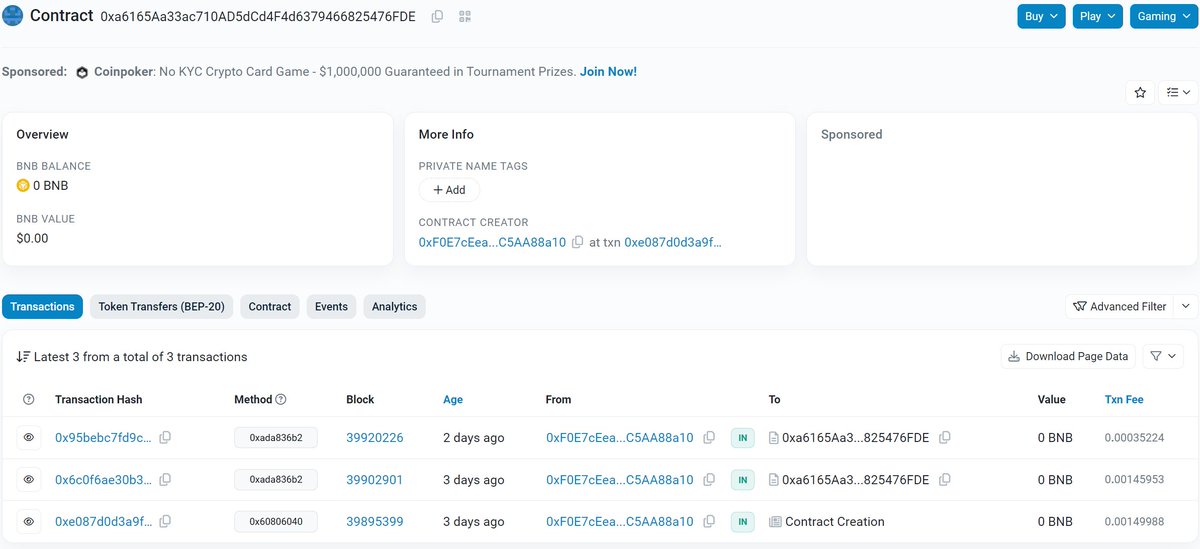Open To address in block 39920226 row
Image resolution: width=1200 pixels, height=549 pixels.
point(855,437)
